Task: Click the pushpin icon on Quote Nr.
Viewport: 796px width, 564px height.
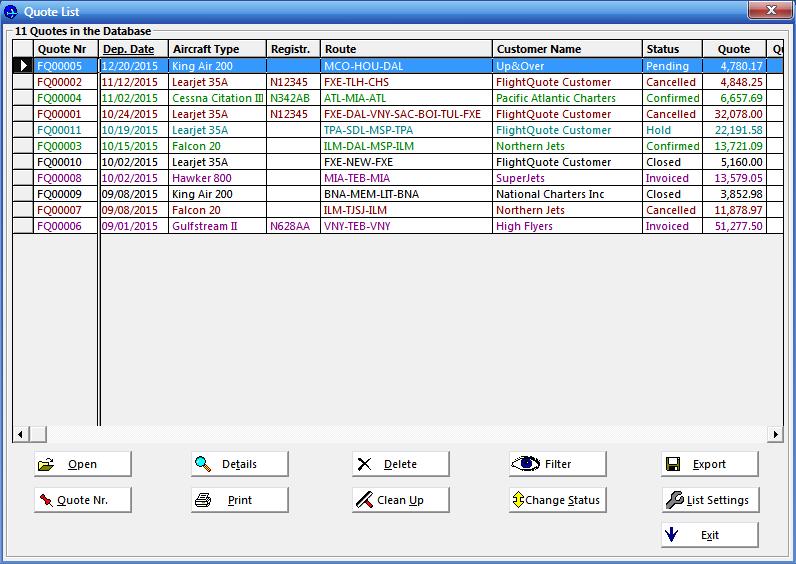Action: pyautogui.click(x=46, y=500)
